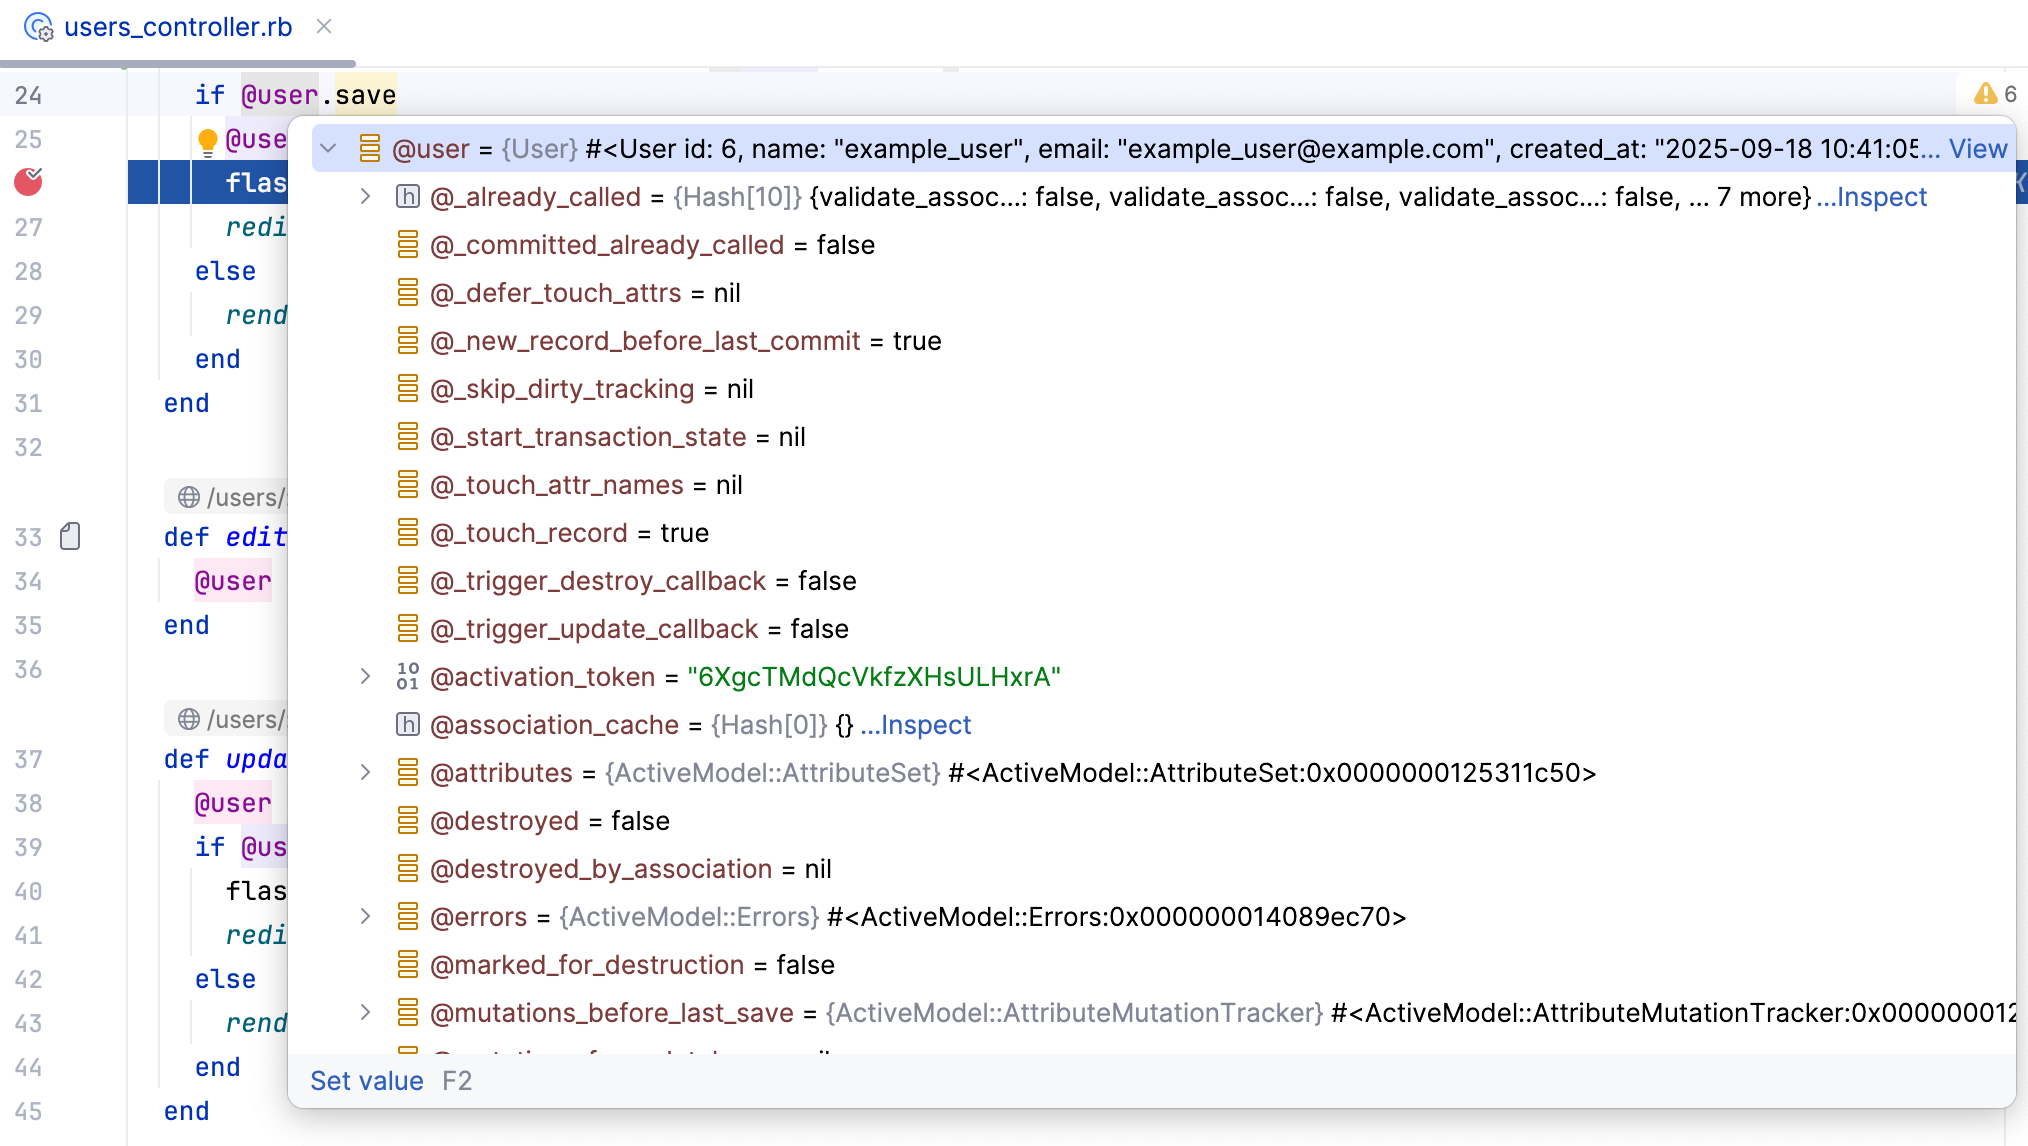Open the View link for @user value
2028x1146 pixels.
pos(1977,149)
